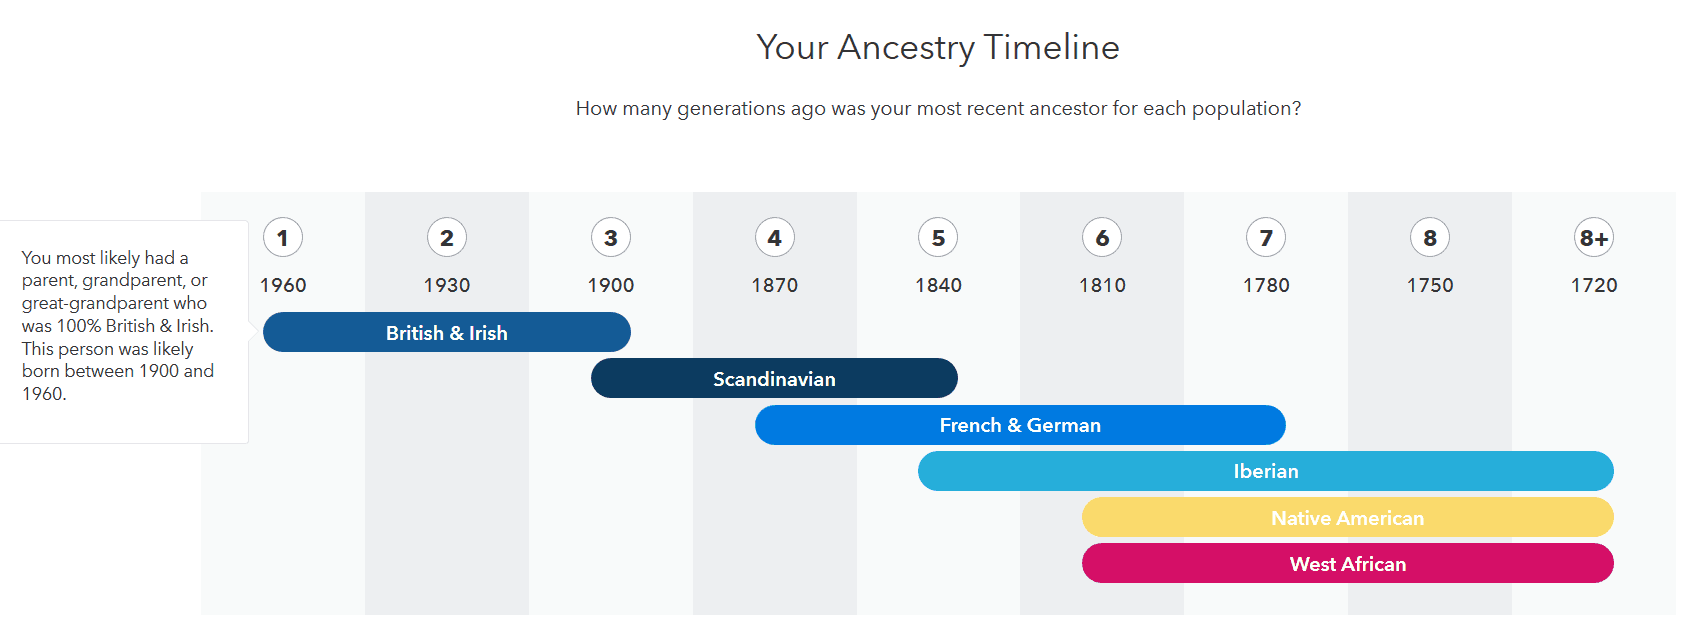This screenshot has width=1703, height=631.
Task: Click the generation 7 circle icon
Action: click(1266, 238)
